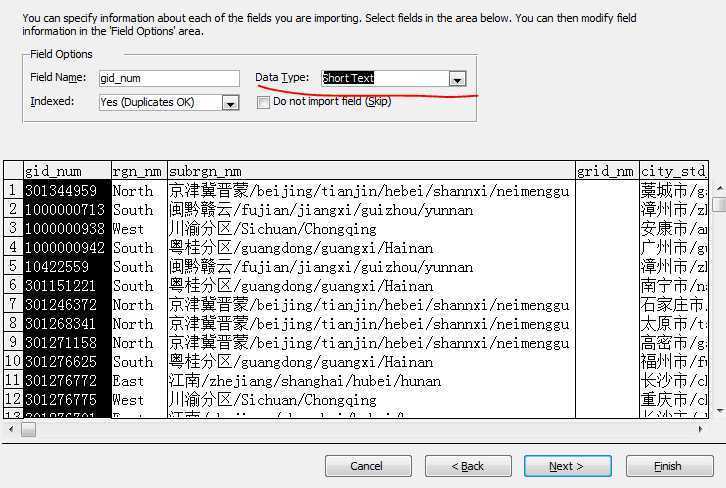The width and height of the screenshot is (726, 488).
Task: Click the subrgn_nm cell in row 11 (zhejiang/shanghai)
Action: tap(371, 380)
